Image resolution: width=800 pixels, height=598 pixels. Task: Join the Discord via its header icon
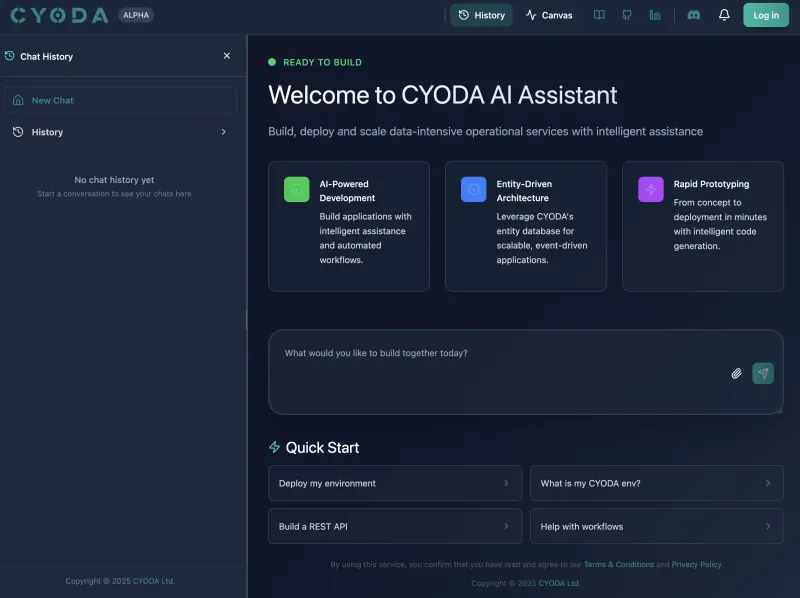(692, 15)
